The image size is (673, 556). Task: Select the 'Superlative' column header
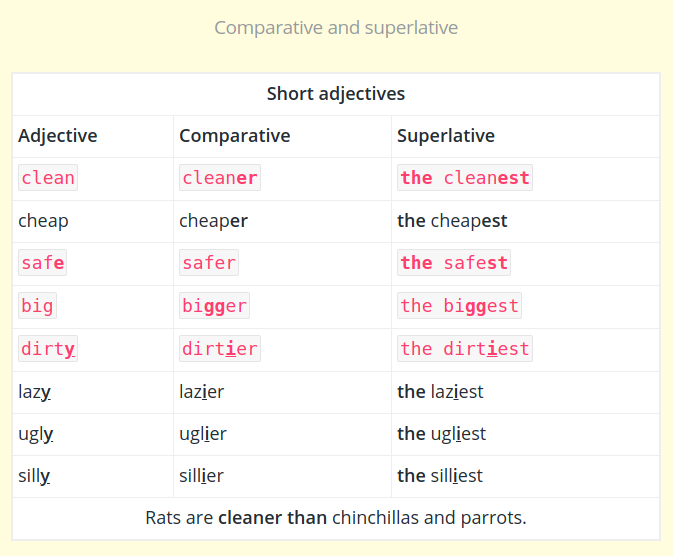[x=446, y=136]
